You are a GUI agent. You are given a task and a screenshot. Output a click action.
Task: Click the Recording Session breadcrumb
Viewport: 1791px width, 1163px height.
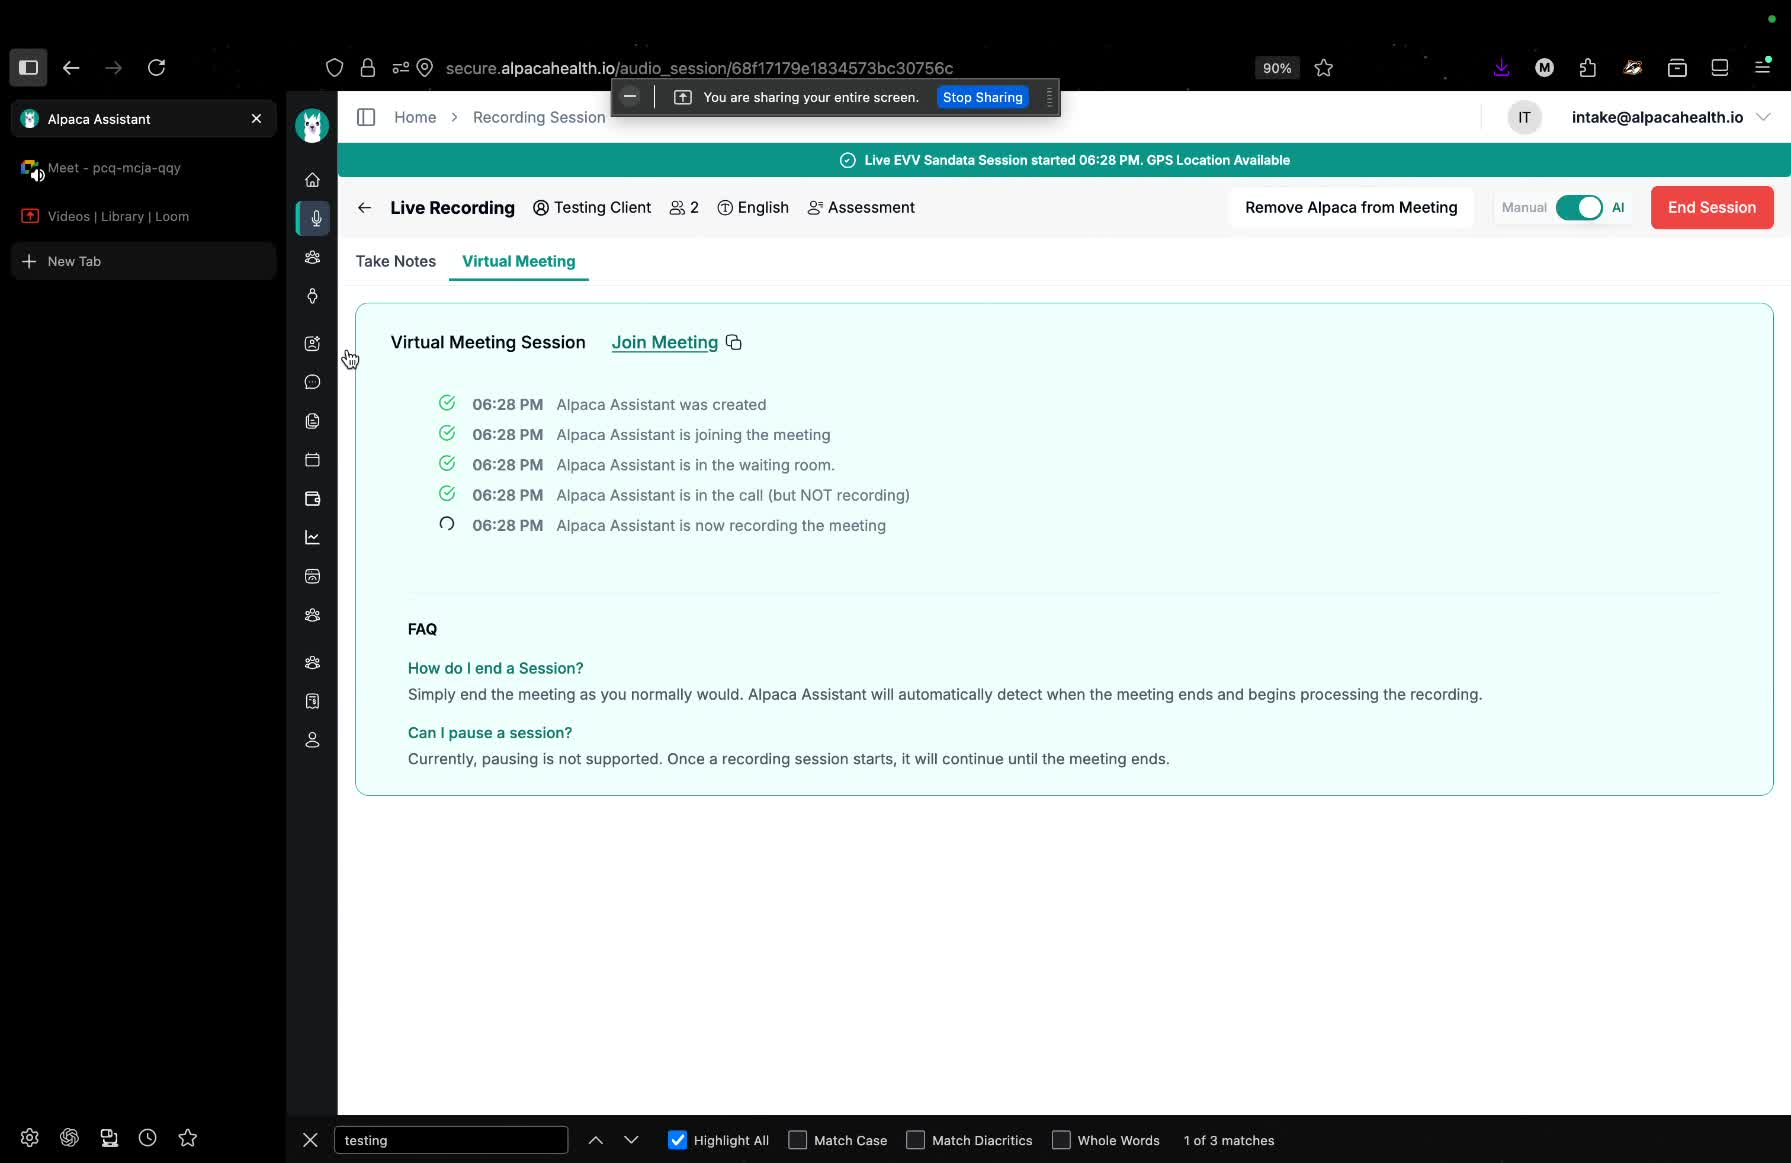point(539,117)
